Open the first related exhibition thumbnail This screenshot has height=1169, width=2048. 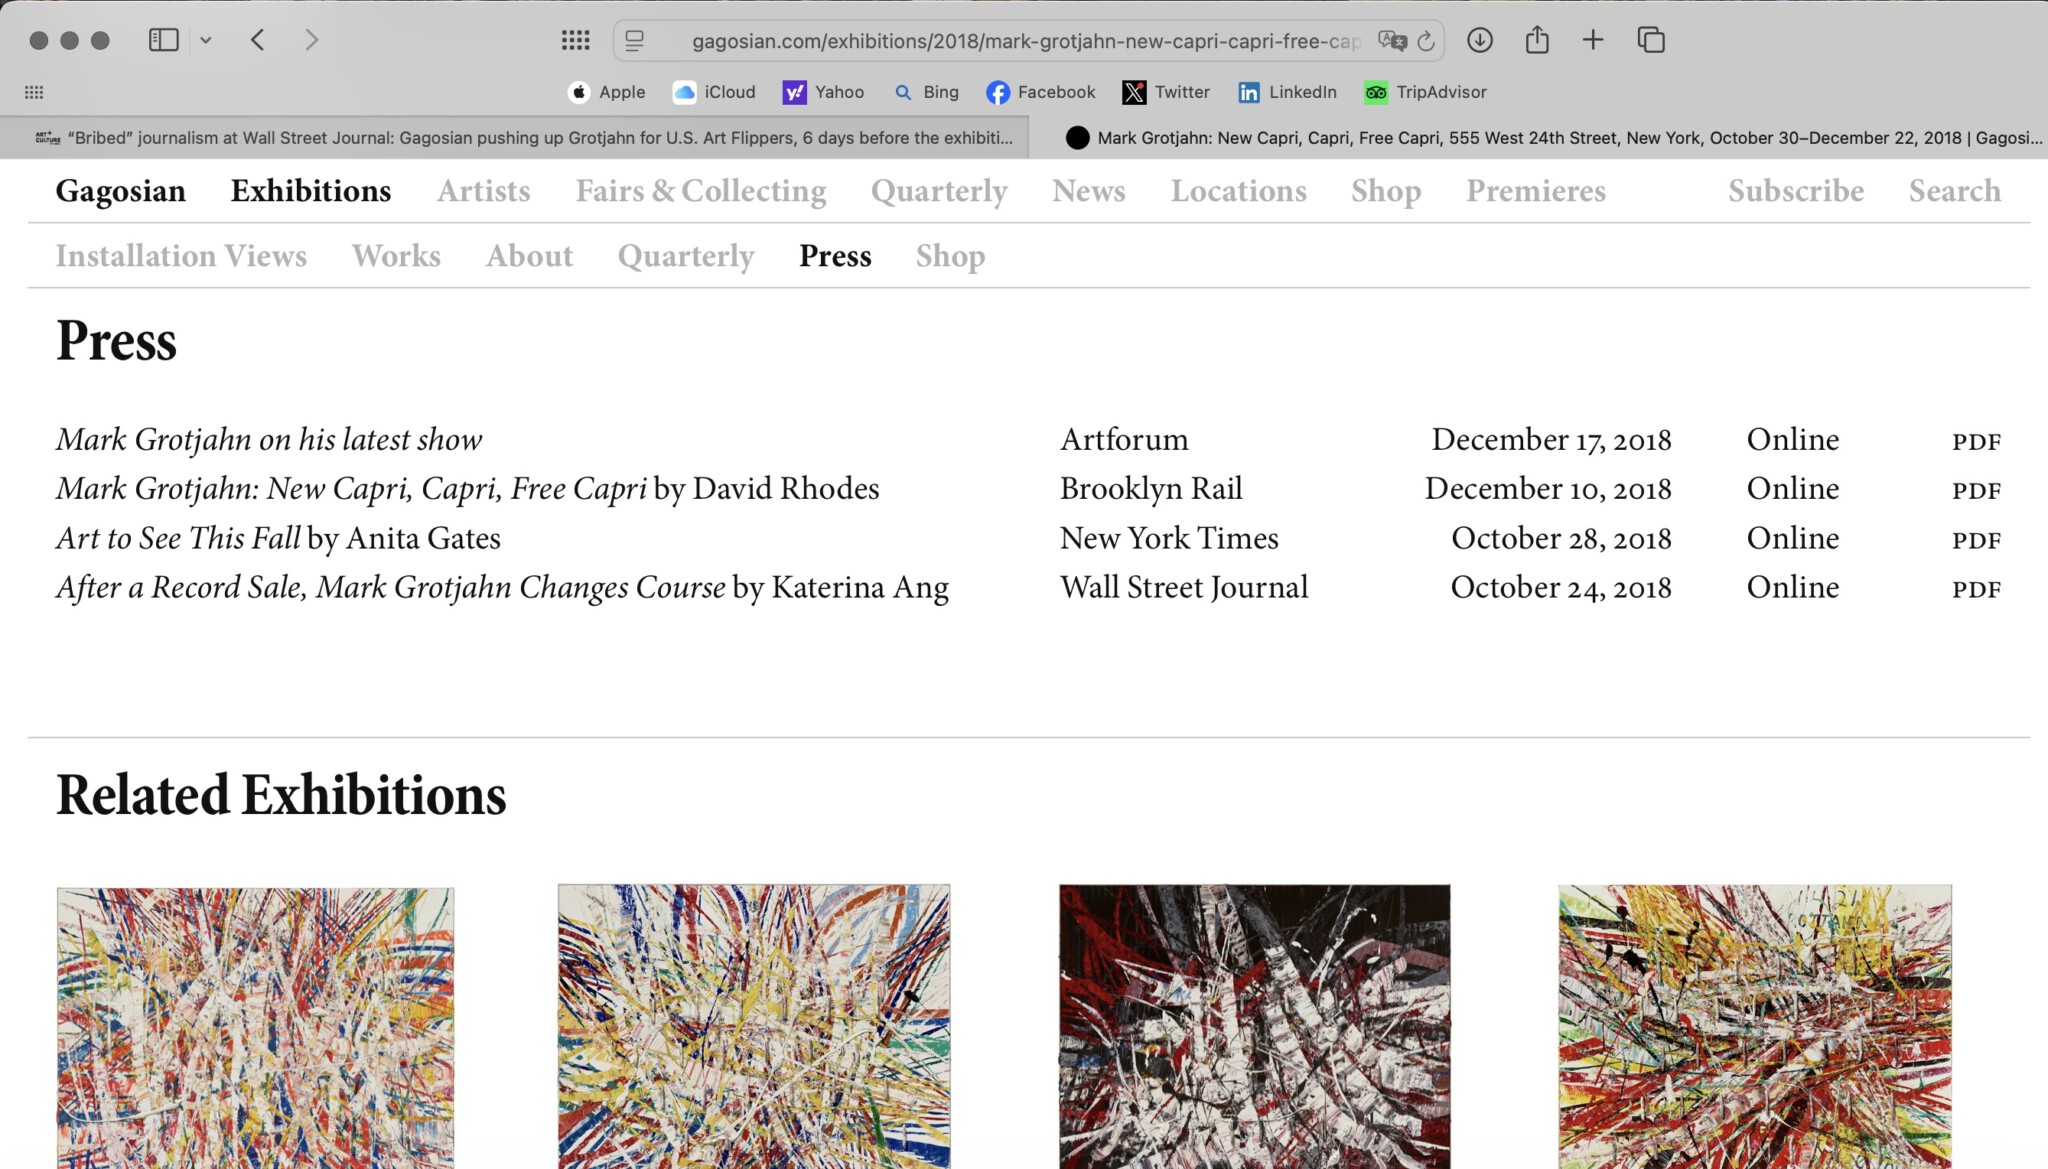tap(255, 1027)
